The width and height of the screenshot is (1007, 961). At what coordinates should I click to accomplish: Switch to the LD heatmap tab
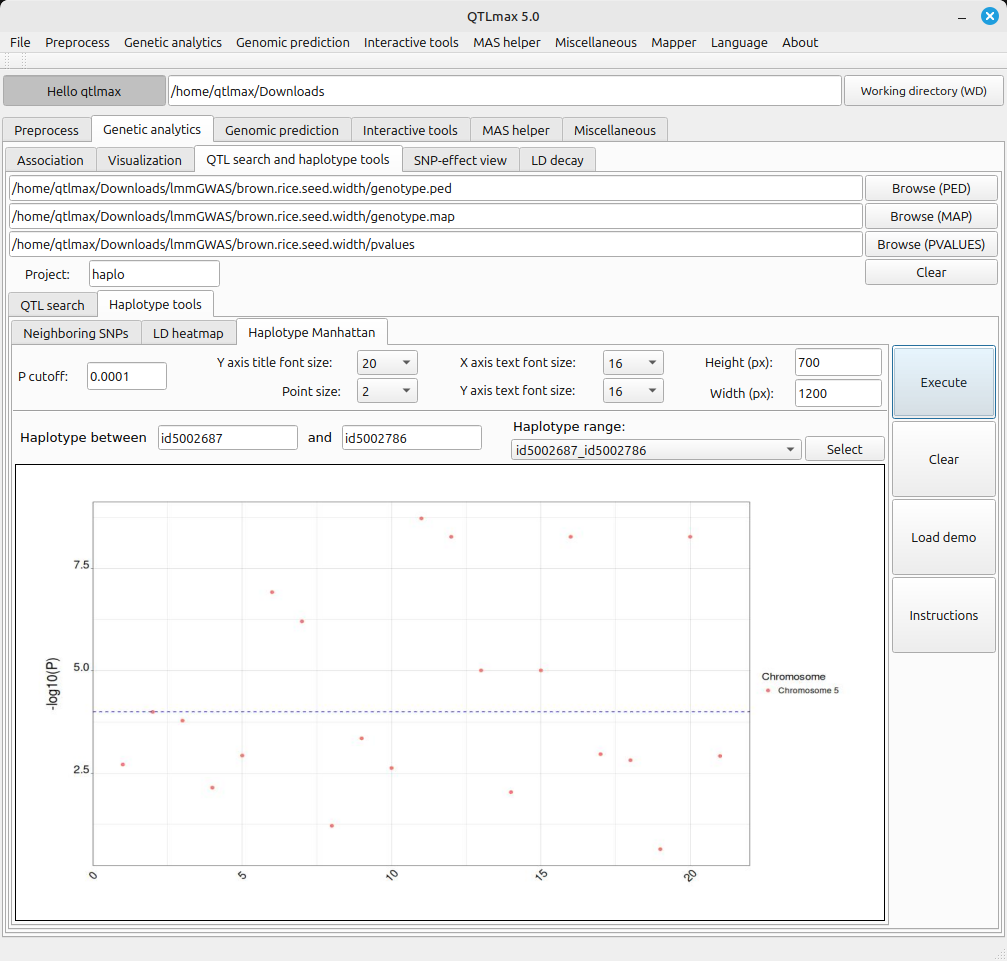tap(188, 333)
